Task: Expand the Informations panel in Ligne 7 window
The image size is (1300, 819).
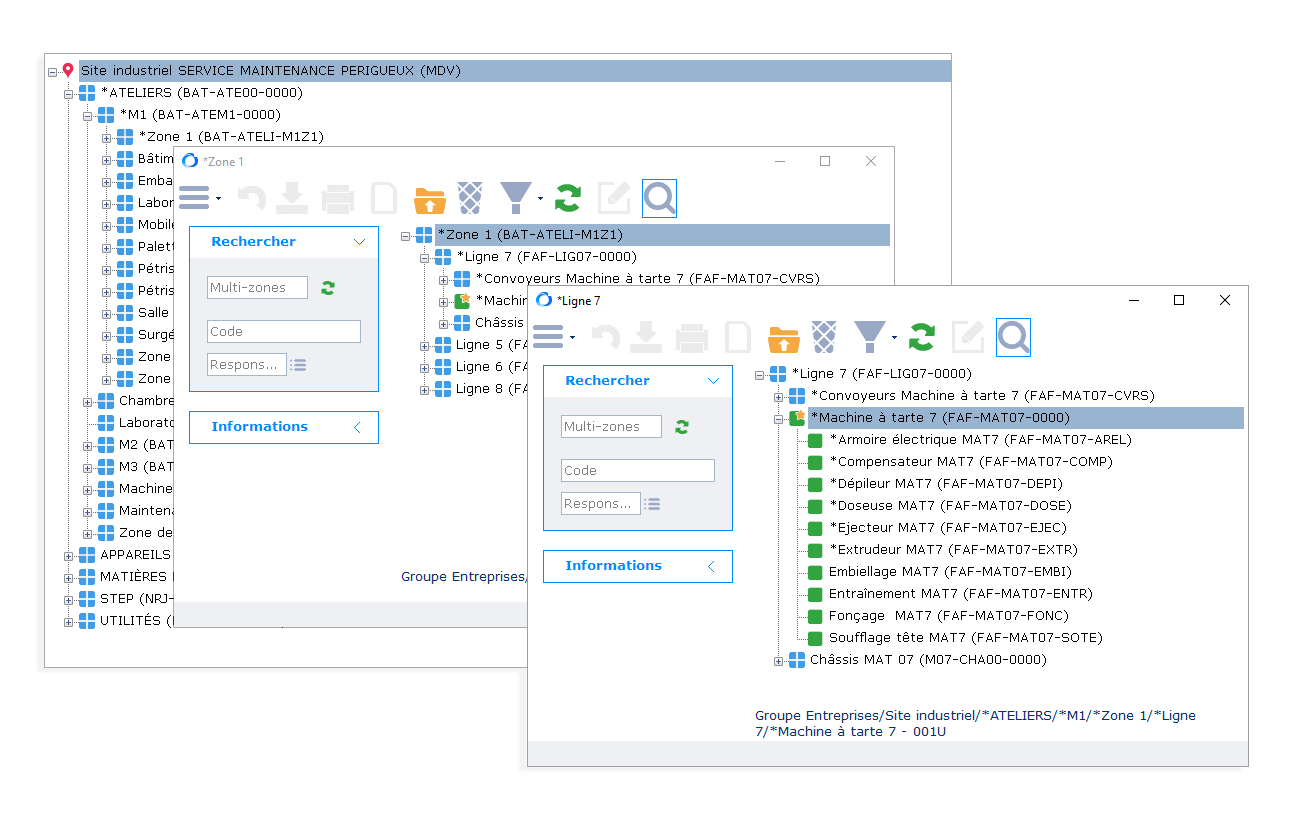Action: point(712,566)
